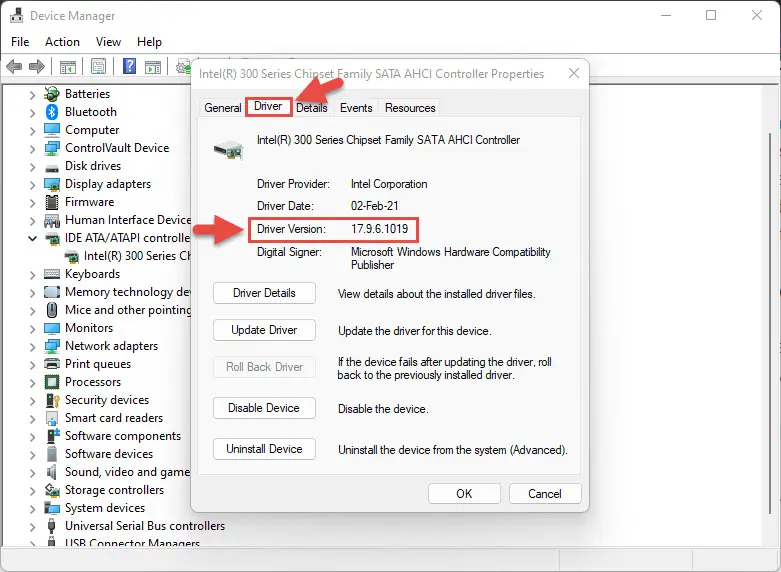This screenshot has width=781, height=572.
Task: Select Software devices in tree
Action: pos(109,454)
